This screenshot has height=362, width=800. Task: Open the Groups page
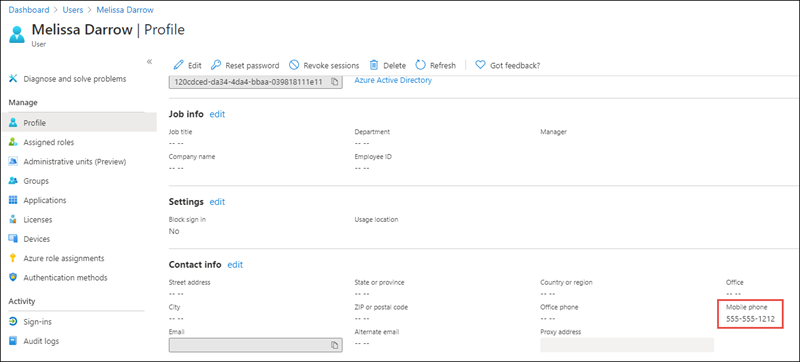pyautogui.click(x=36, y=181)
